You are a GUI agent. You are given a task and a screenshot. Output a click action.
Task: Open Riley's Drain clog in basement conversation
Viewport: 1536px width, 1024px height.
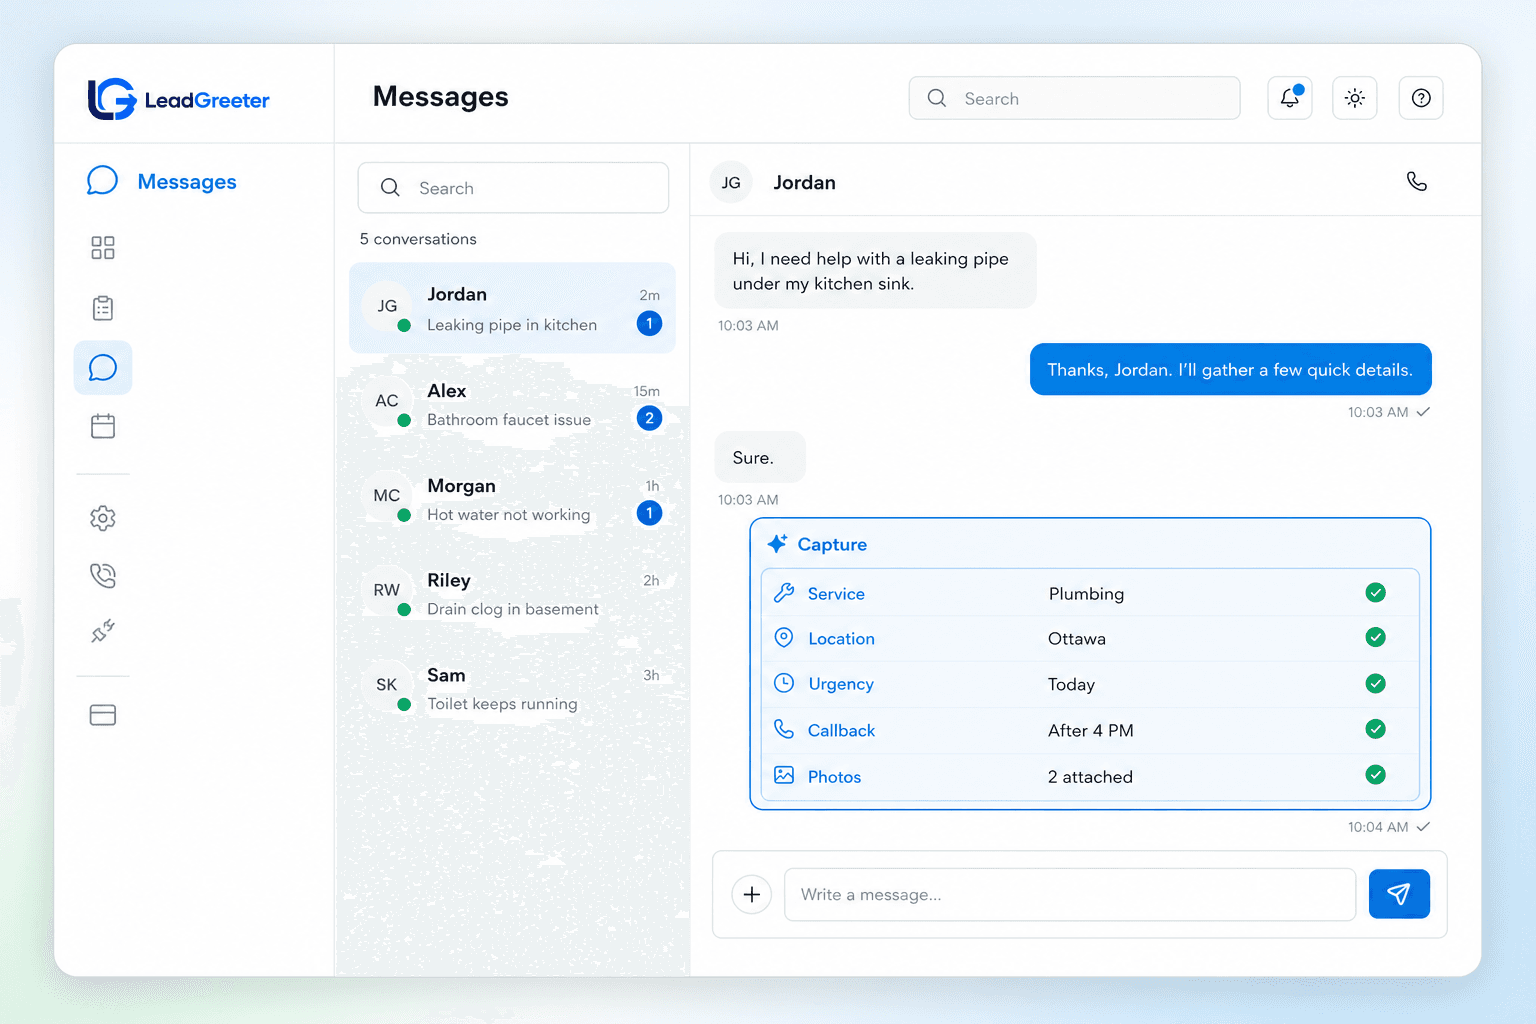click(512, 594)
